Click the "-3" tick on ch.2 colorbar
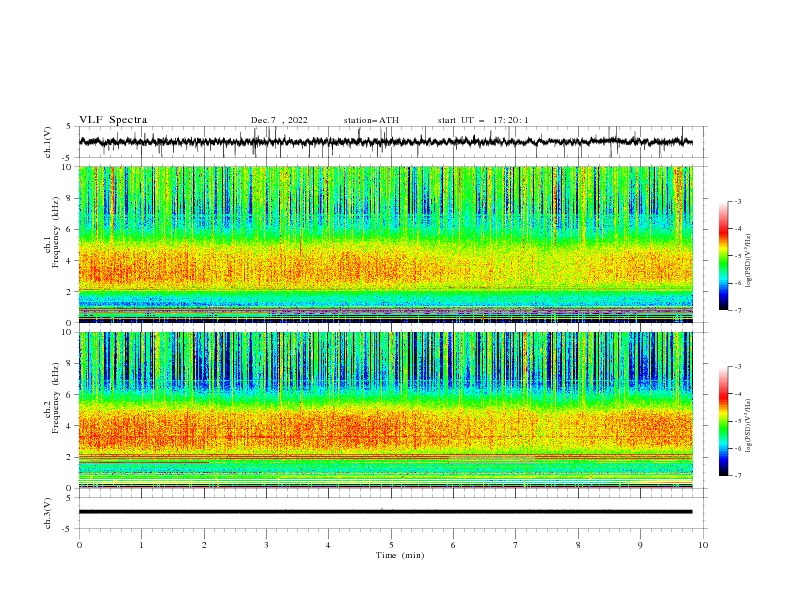 (x=737, y=367)
